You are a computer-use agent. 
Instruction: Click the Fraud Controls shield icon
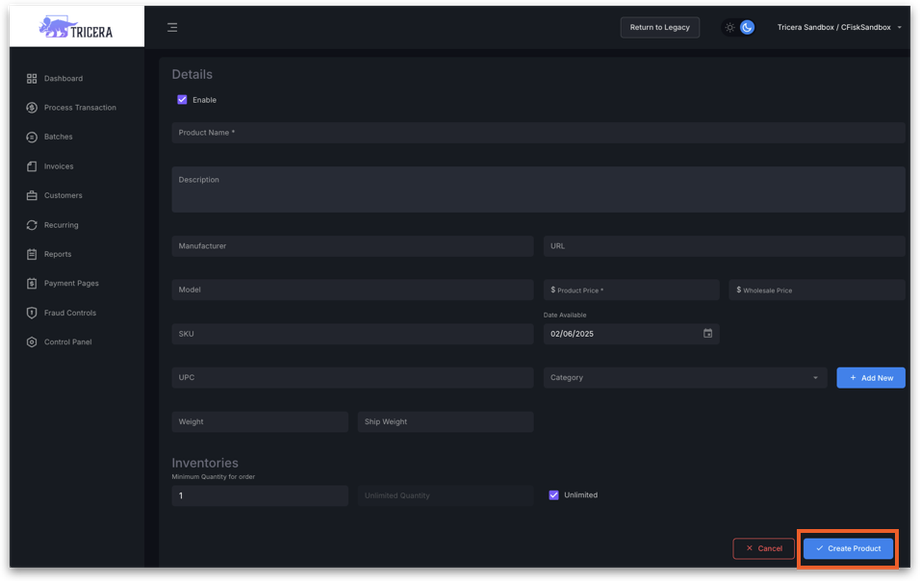[32, 313]
